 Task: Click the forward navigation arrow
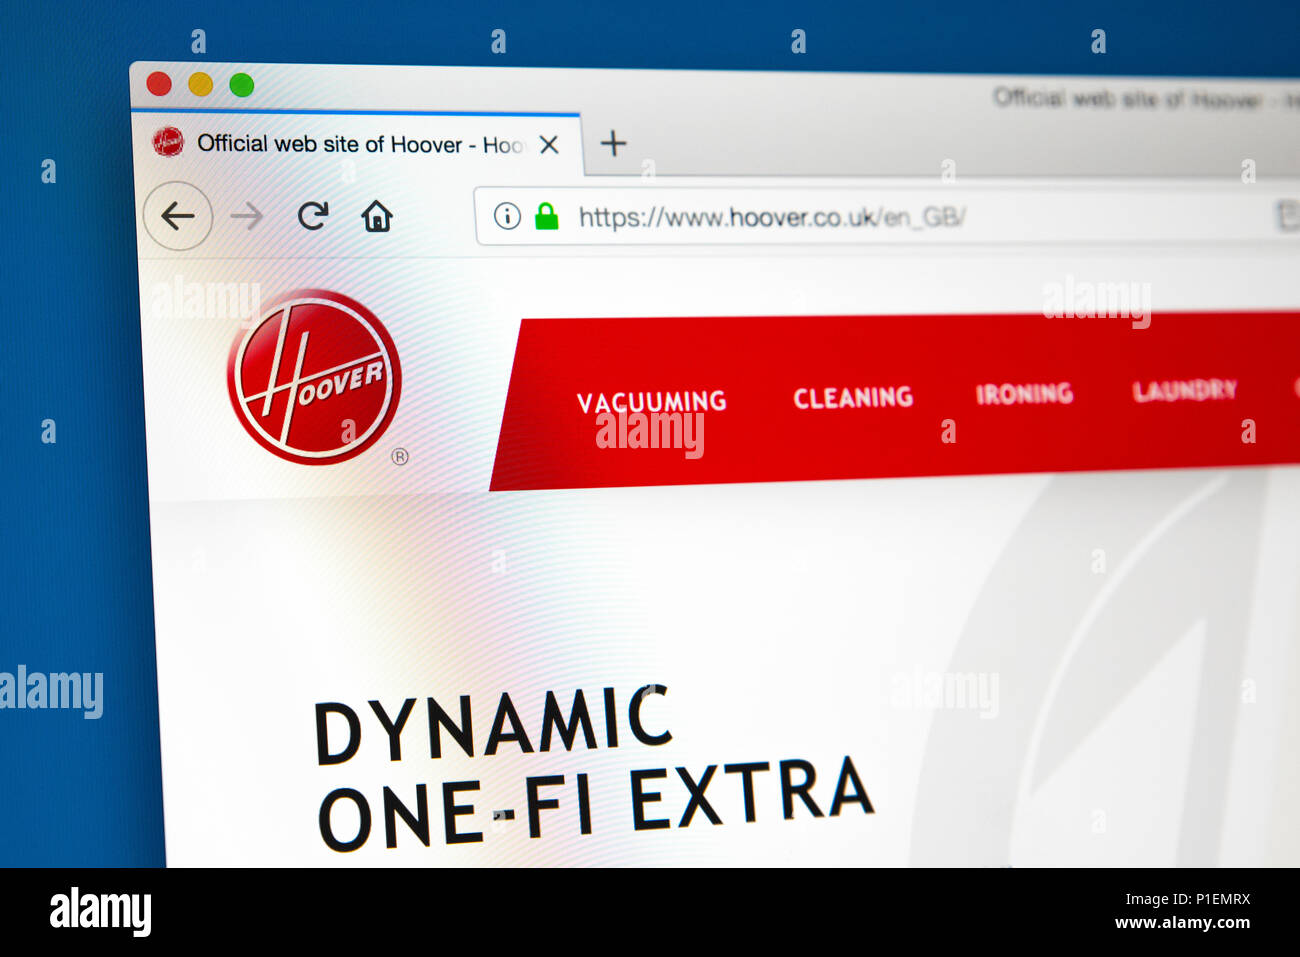tap(246, 216)
